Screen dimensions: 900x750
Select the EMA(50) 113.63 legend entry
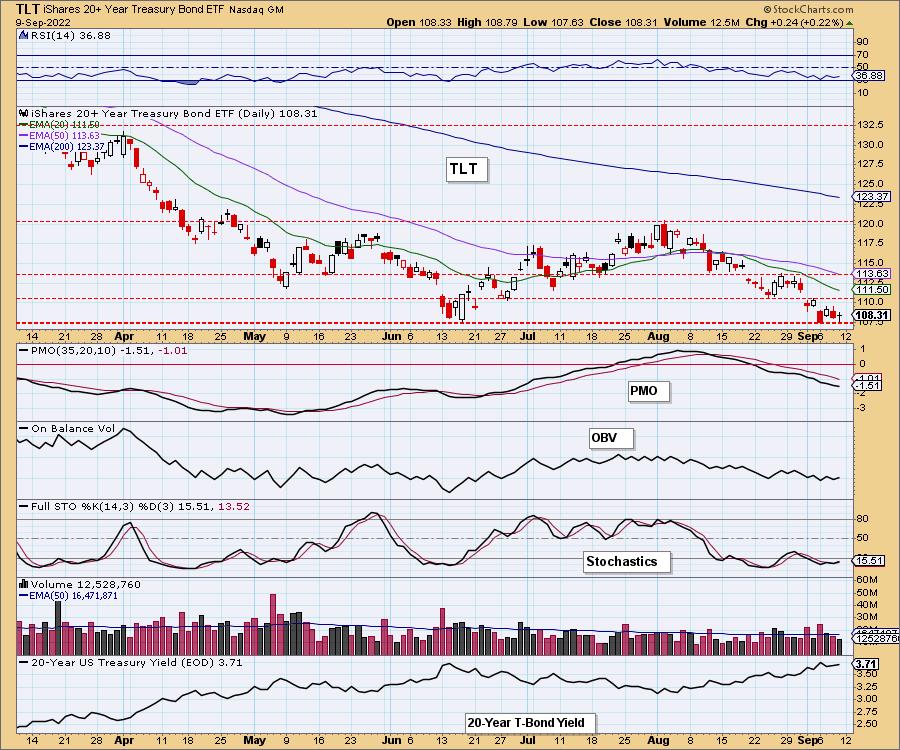coord(59,135)
